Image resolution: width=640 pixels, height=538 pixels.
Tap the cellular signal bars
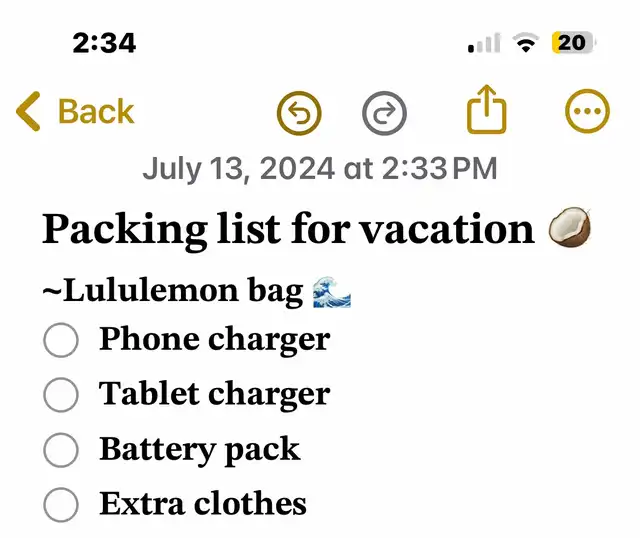coord(484,43)
